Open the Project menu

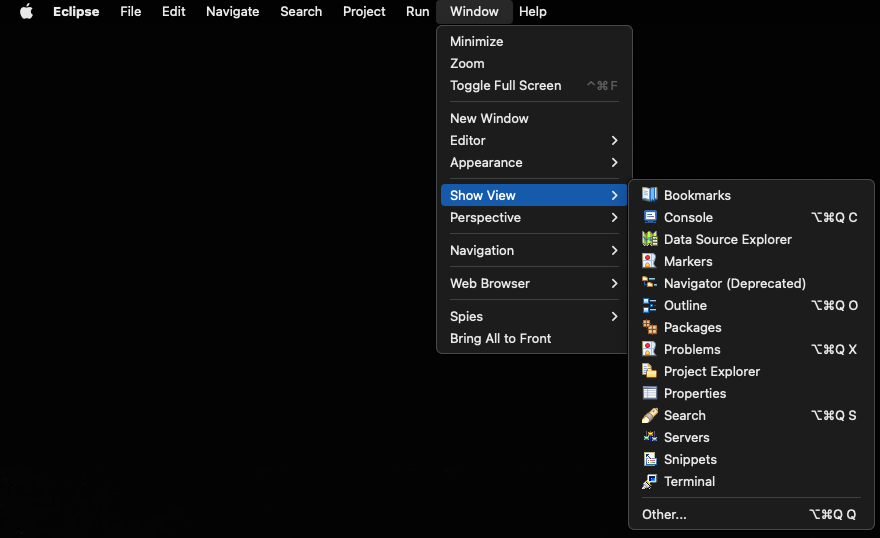[x=364, y=11]
